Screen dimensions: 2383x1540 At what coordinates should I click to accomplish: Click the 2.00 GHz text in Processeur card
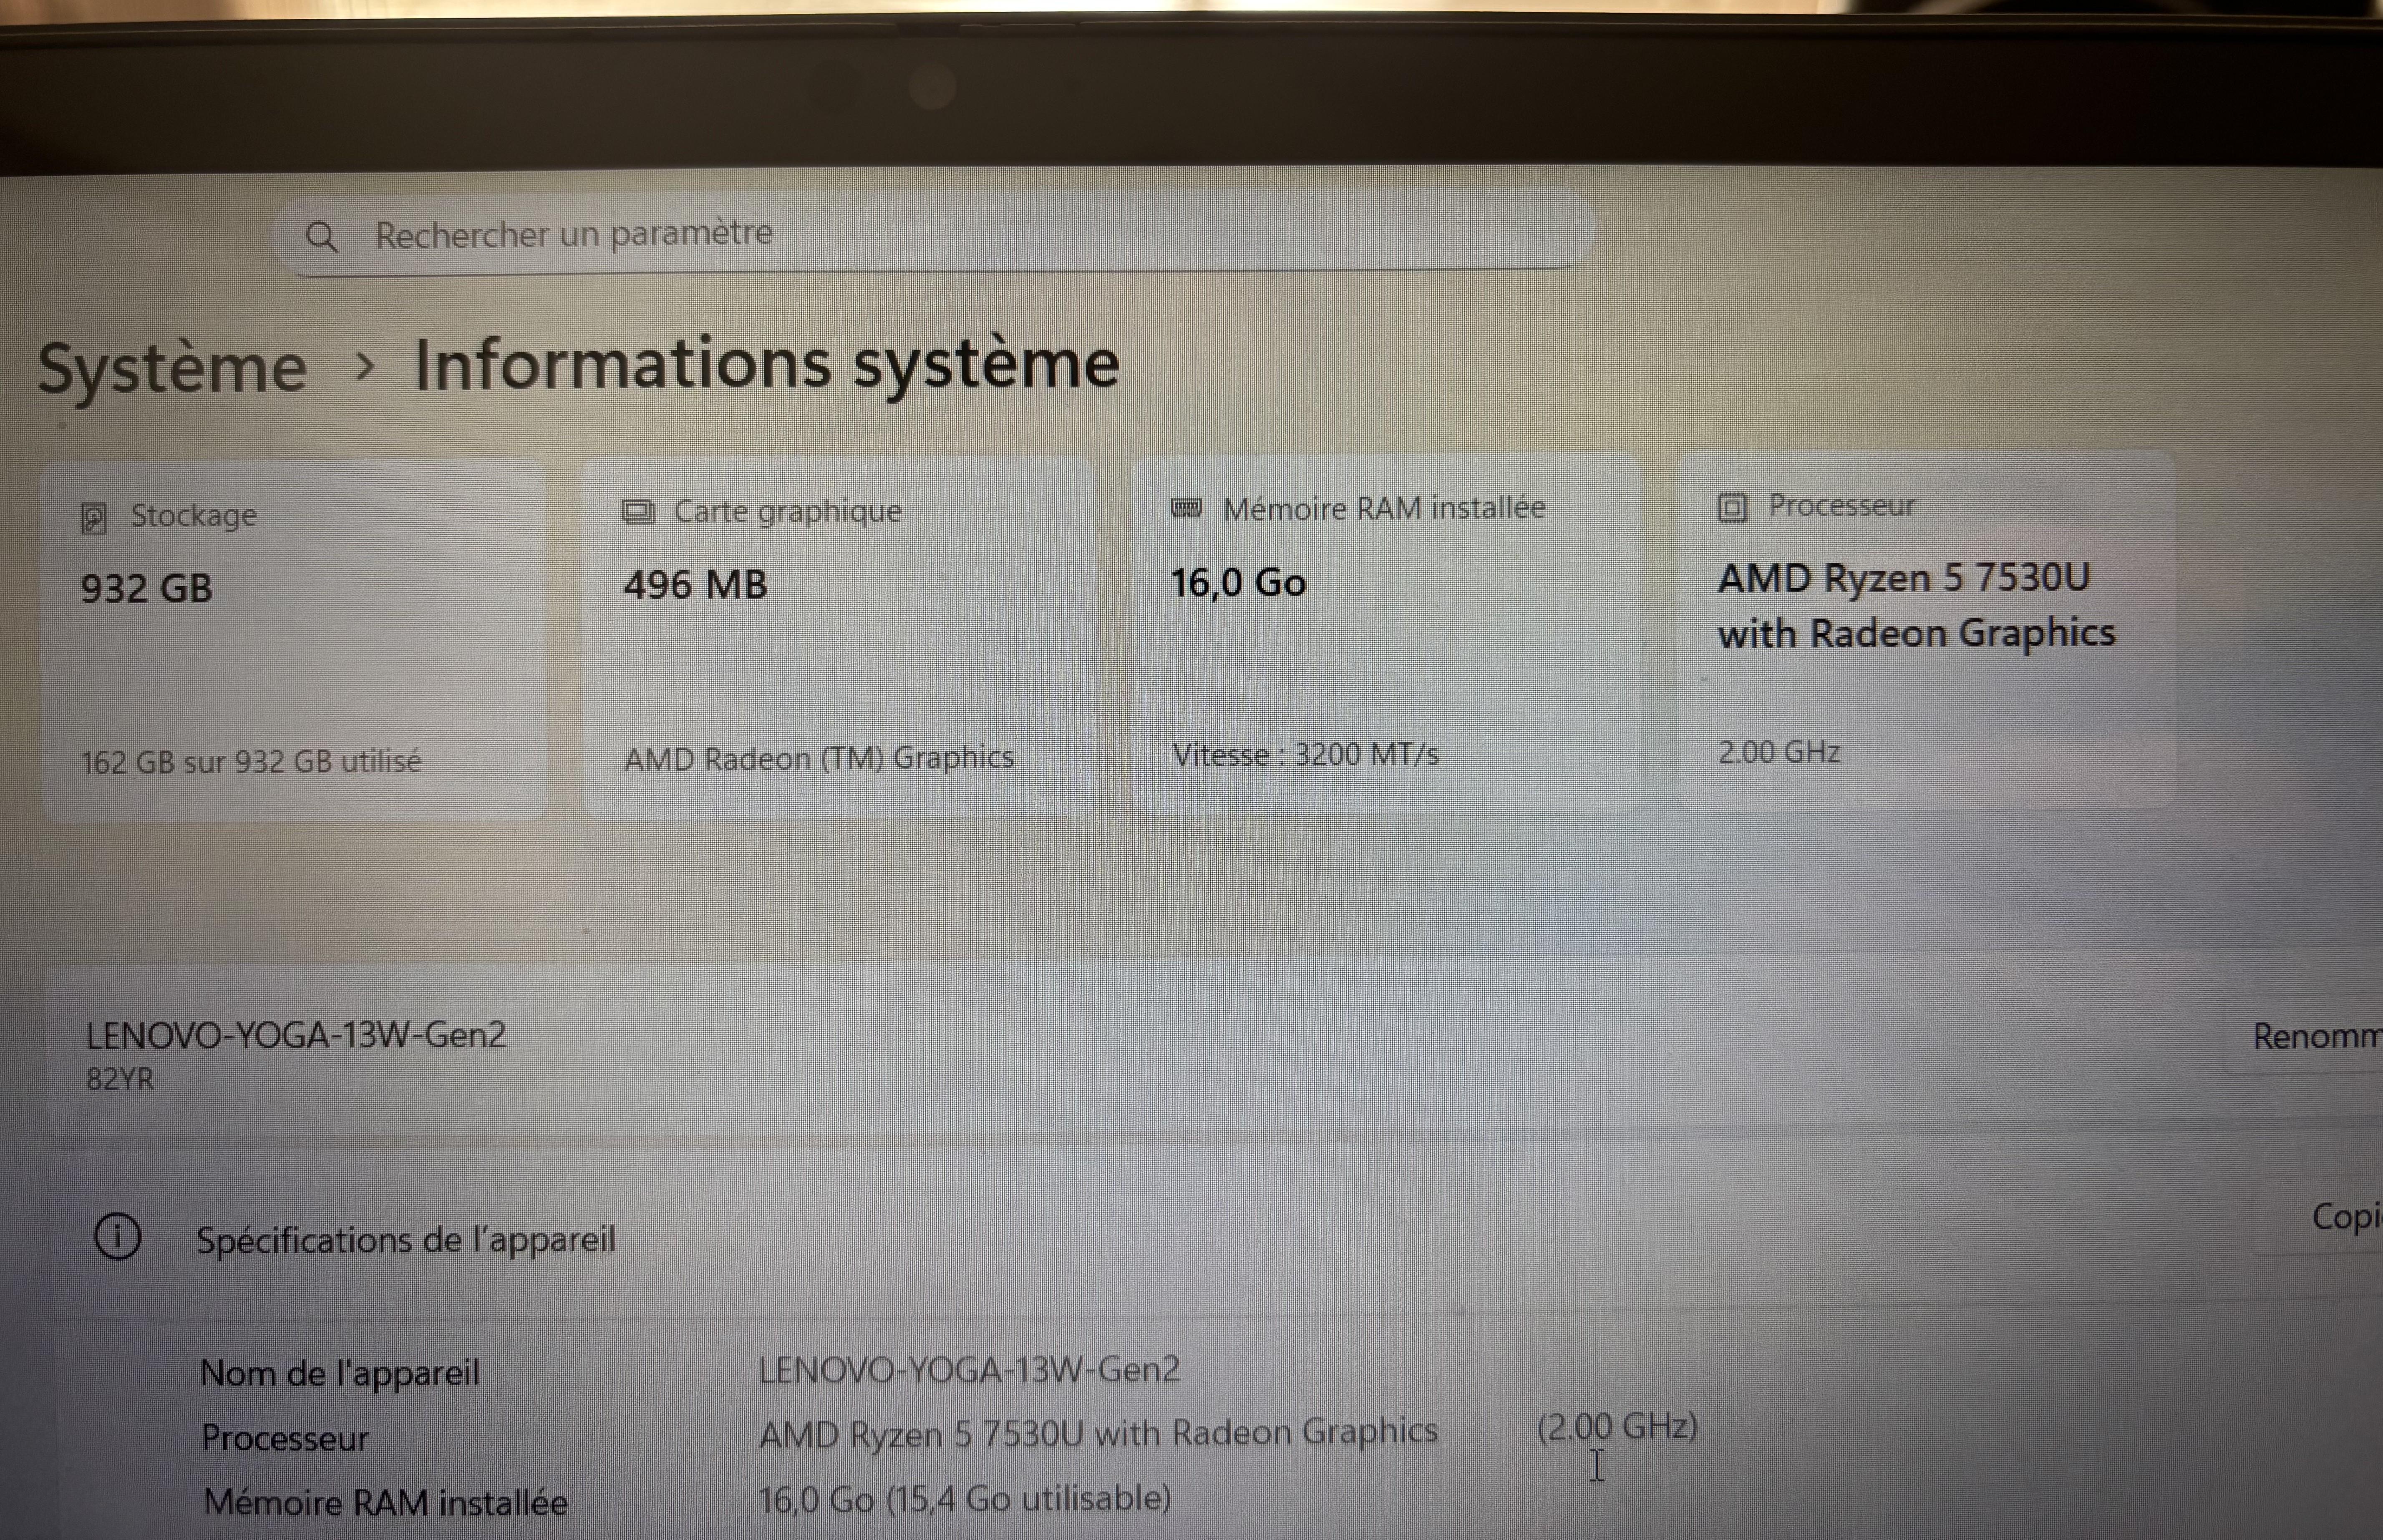pyautogui.click(x=1779, y=752)
